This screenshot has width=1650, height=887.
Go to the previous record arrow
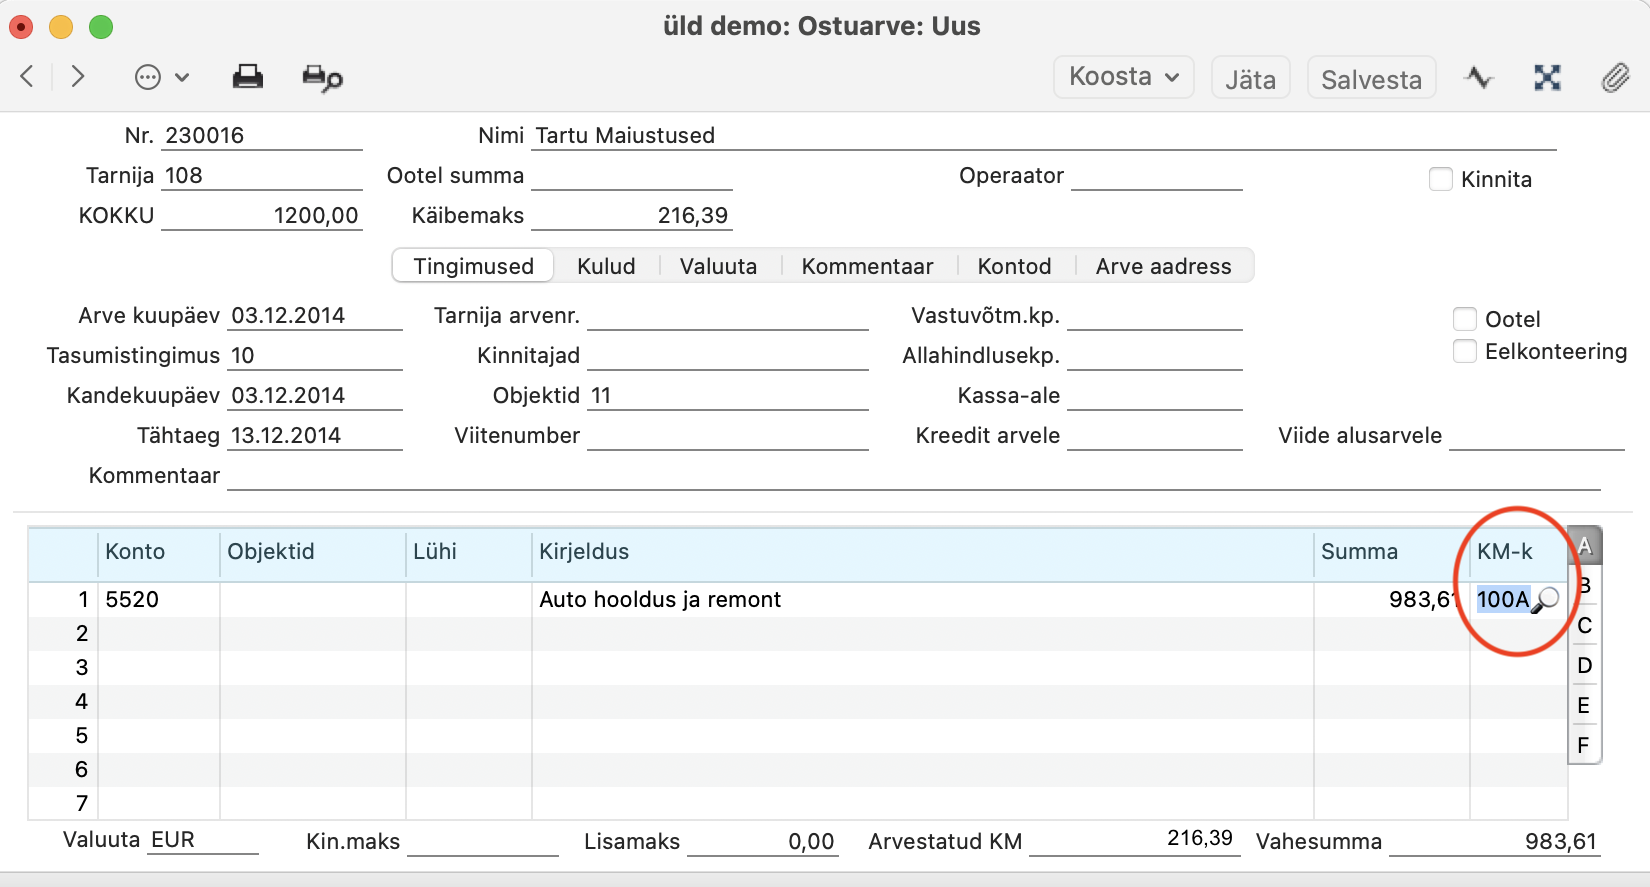pos(28,77)
